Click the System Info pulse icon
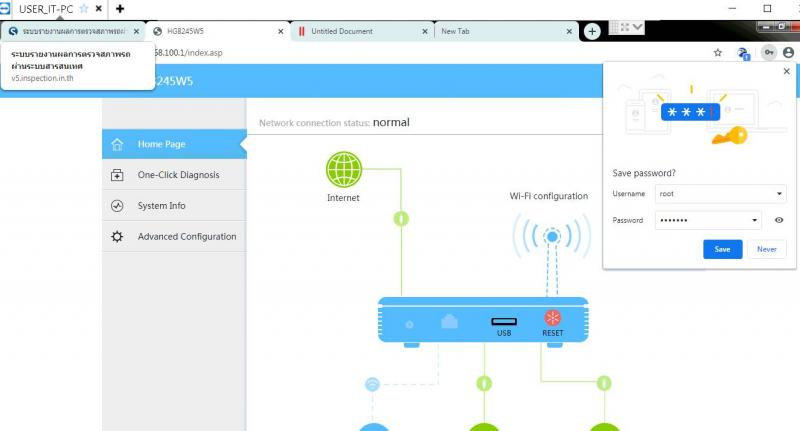Viewport: 800px width, 431px height. tap(117, 206)
